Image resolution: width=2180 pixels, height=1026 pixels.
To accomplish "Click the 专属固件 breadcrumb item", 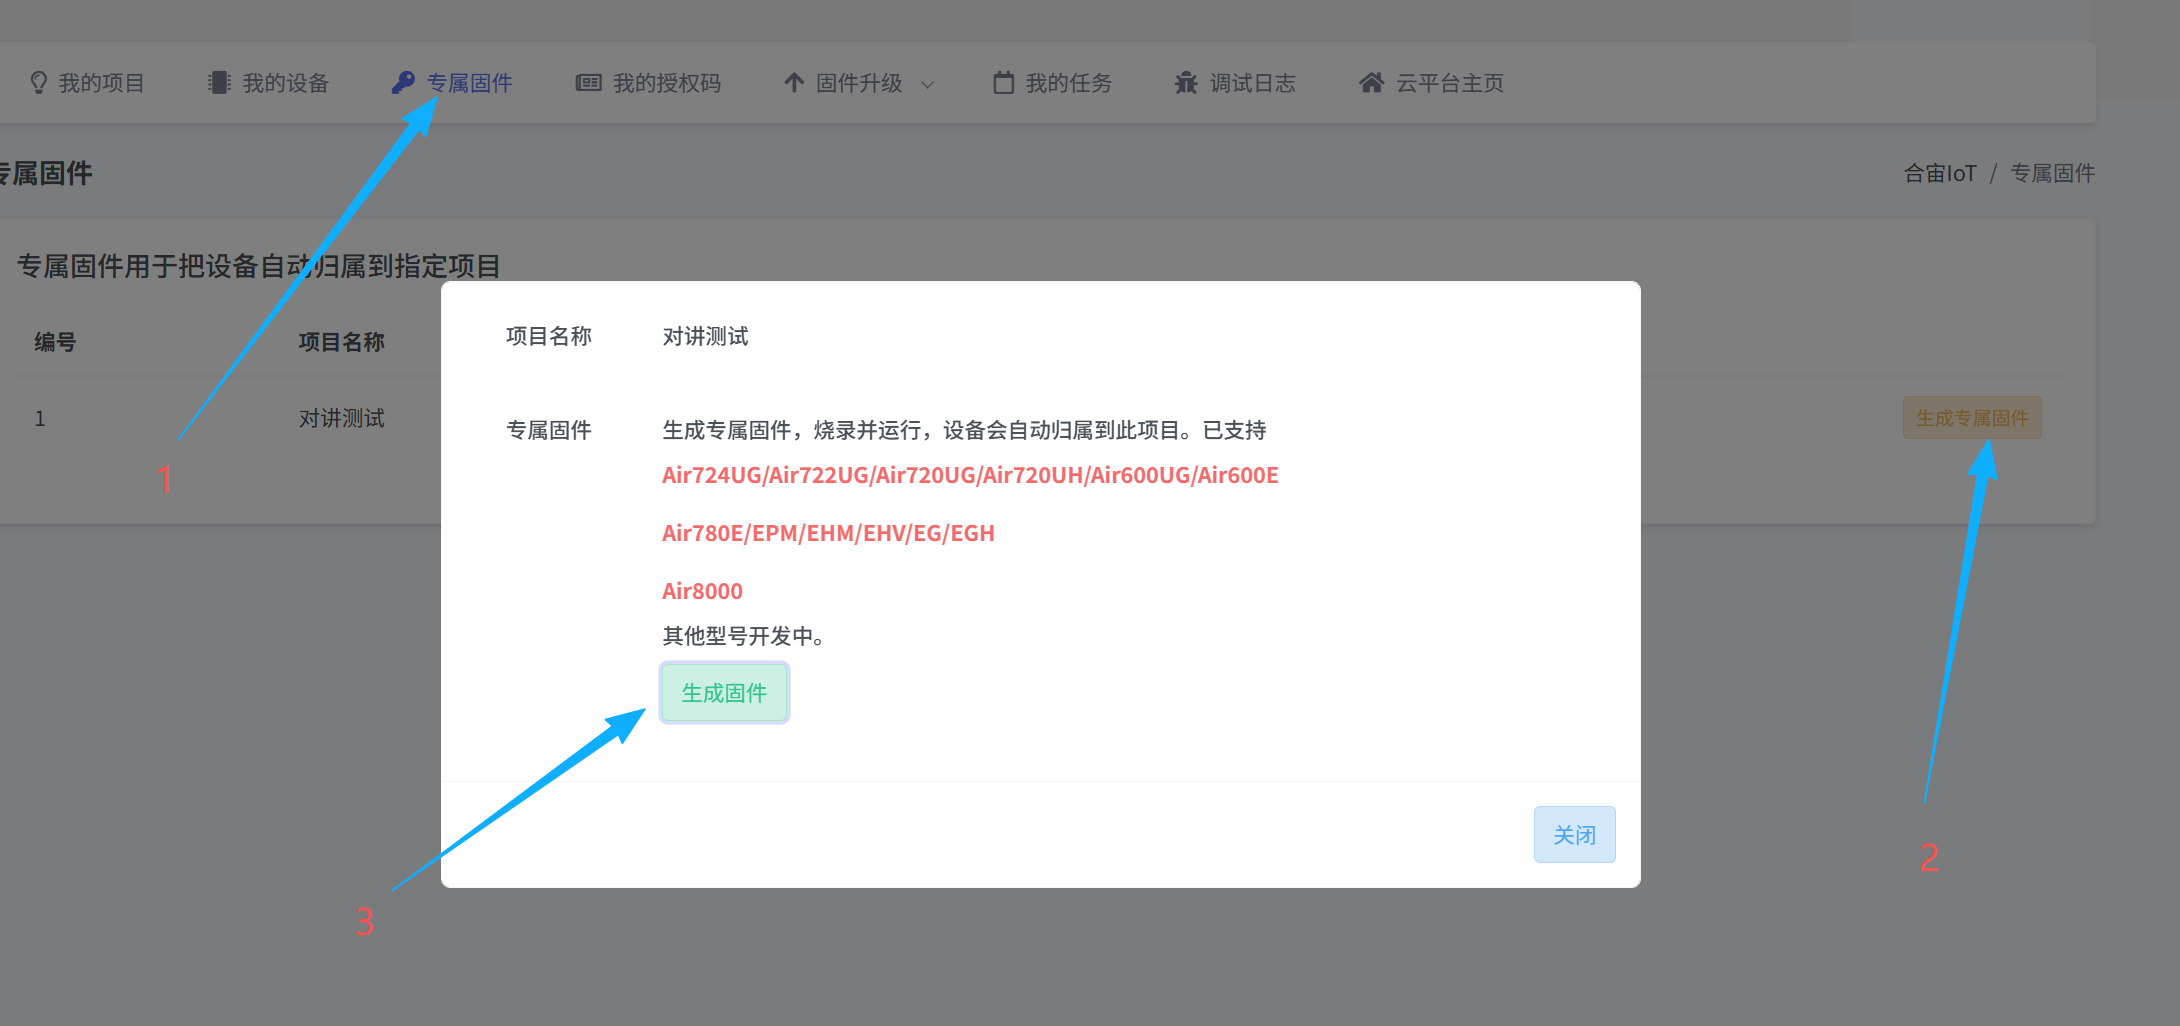I will coord(2052,174).
